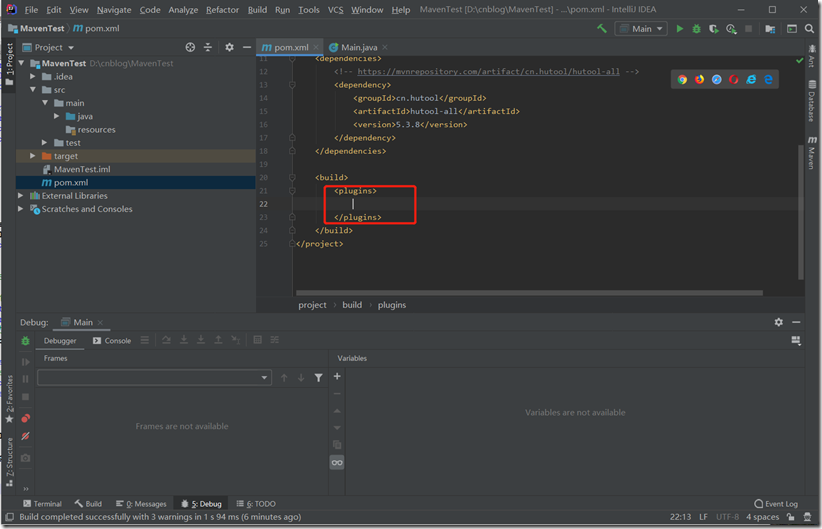This screenshot has width=822, height=529.
Task: Click the filter frames funnel icon
Action: 318,377
